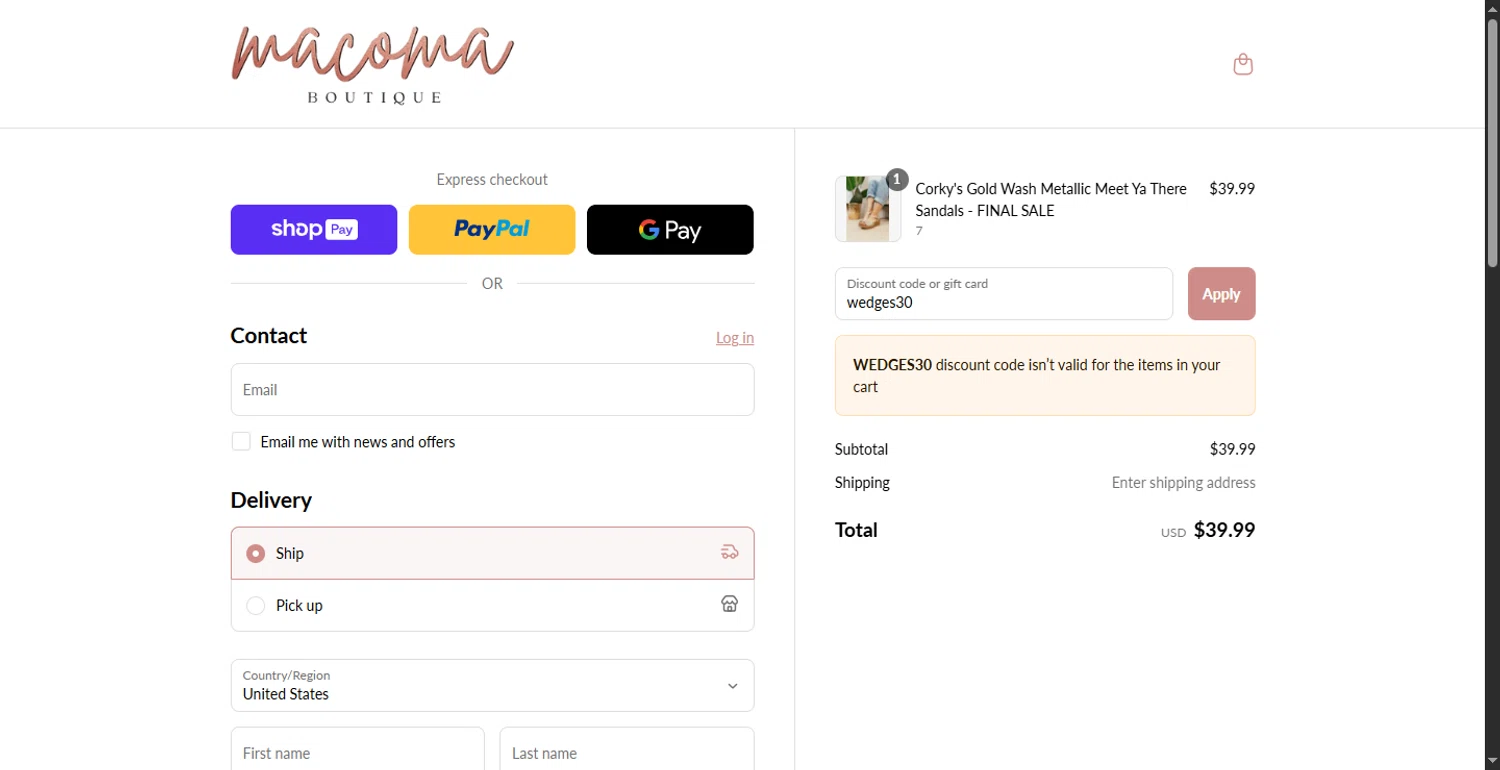Image resolution: width=1500 pixels, height=770 pixels.
Task: Focus the Email input field
Action: point(492,389)
